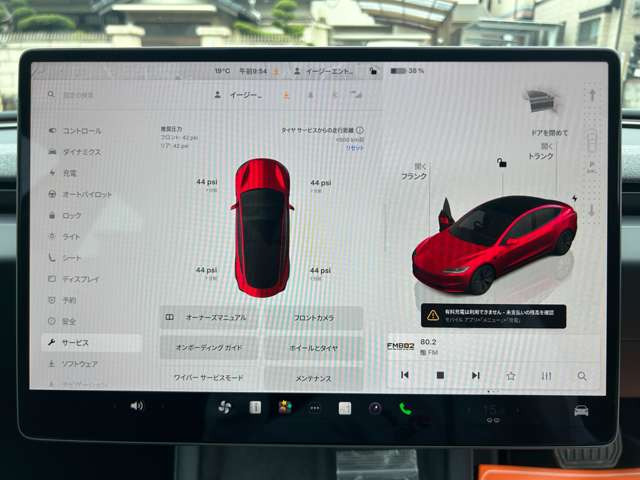The height and width of the screenshot is (480, 640).
Task: Open the profile selector in top status bar
Action: [x=323, y=71]
